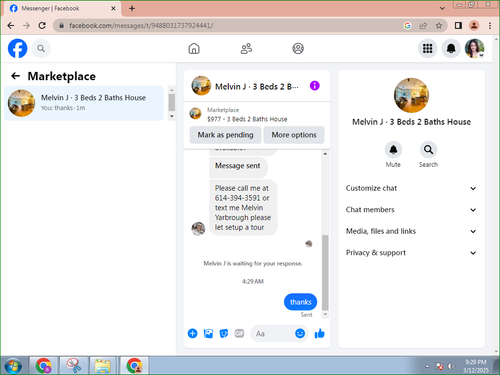The image size is (500, 375).
Task: Expand Chat members section
Action: [x=411, y=210]
